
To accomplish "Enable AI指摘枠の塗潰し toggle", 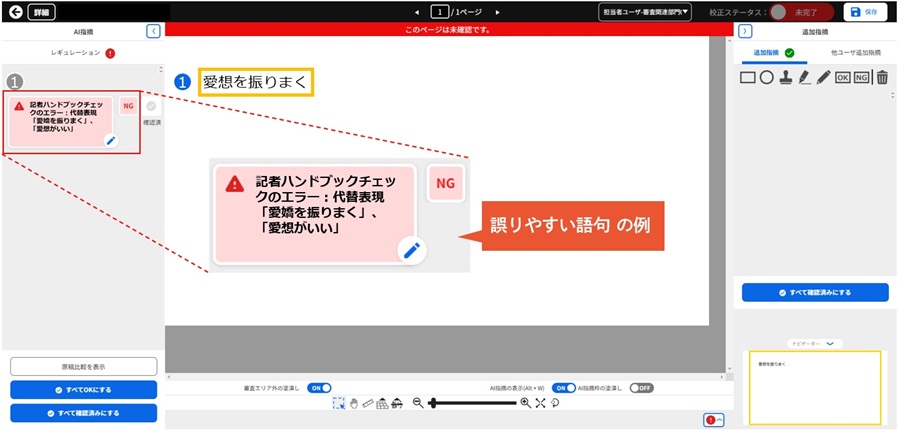I will 641,387.
